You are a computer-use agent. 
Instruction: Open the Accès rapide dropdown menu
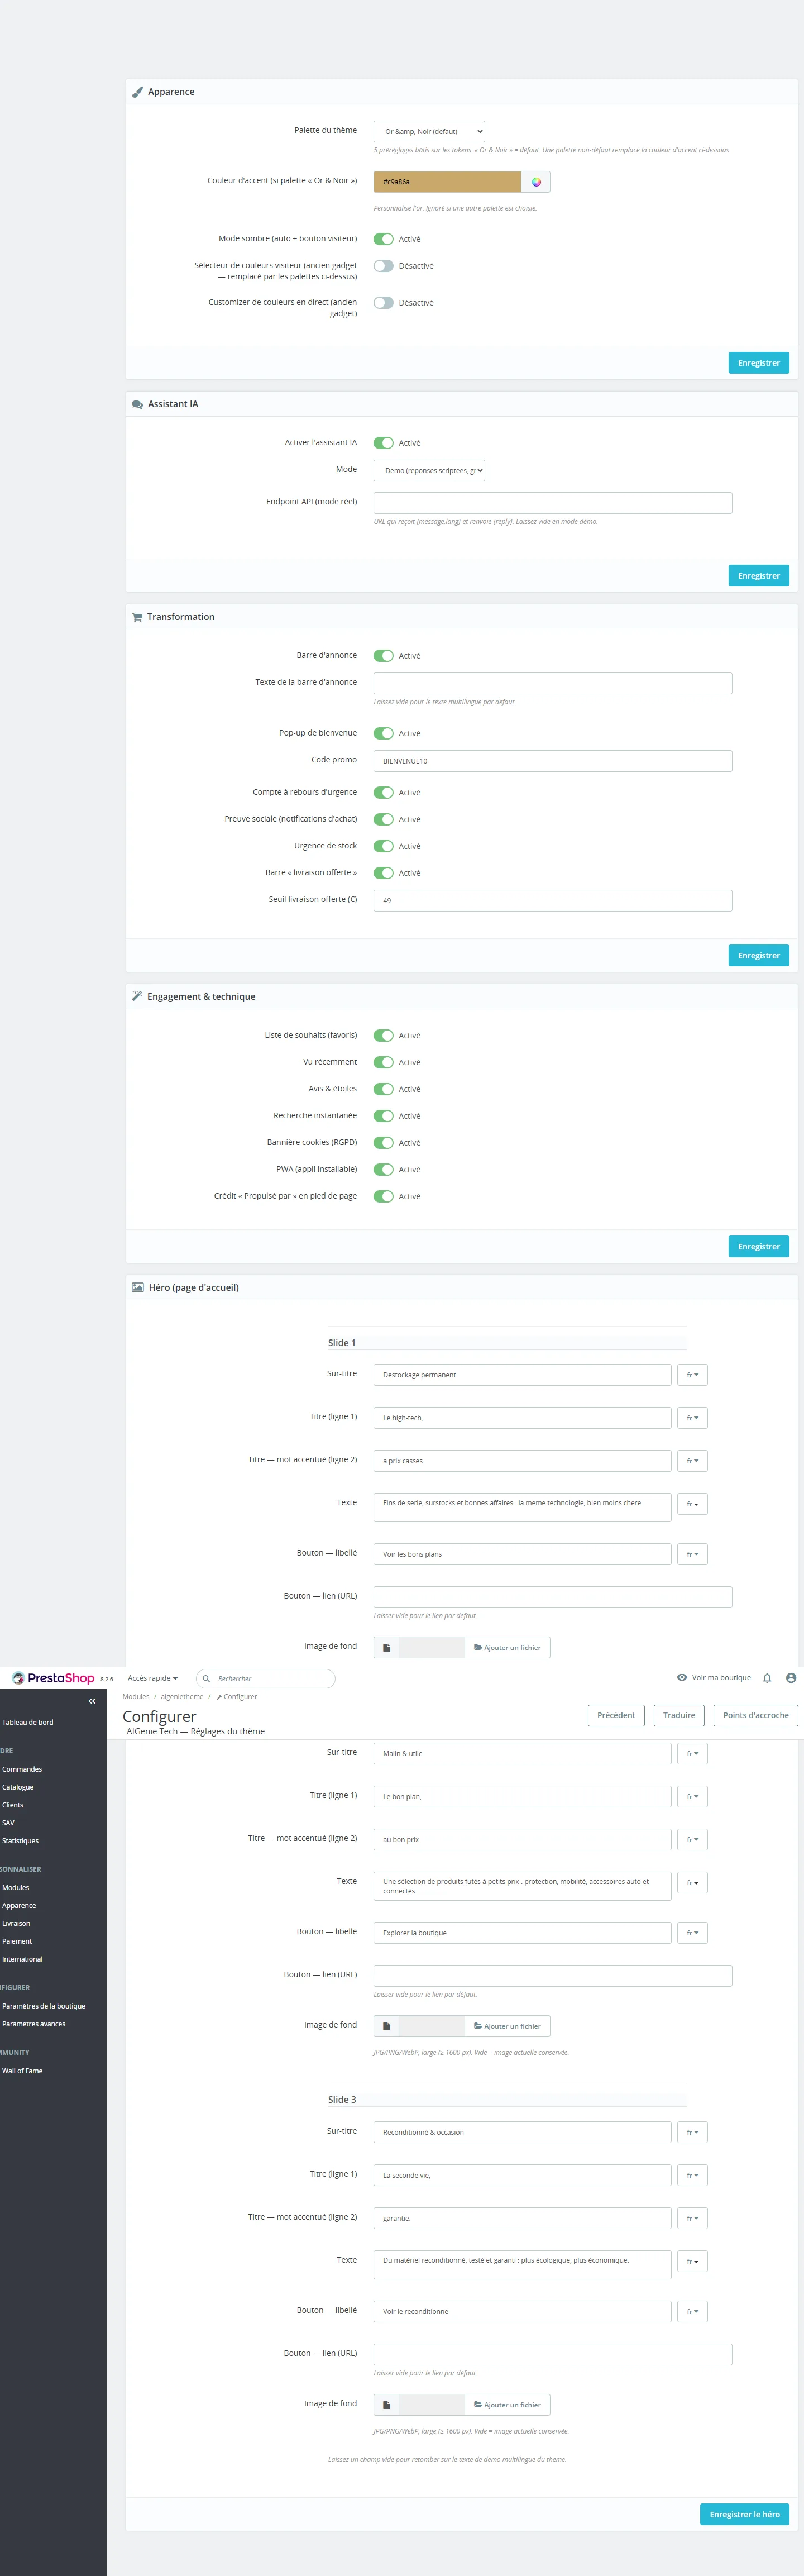point(153,1678)
